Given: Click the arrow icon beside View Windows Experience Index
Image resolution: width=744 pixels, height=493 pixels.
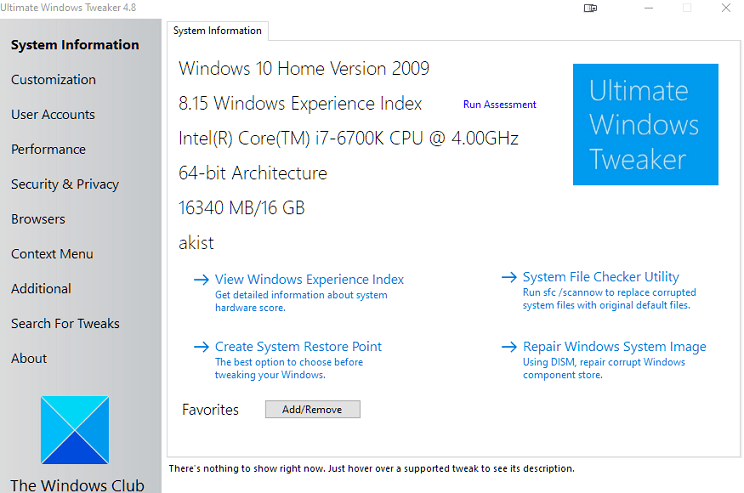Looking at the screenshot, I should [201, 280].
